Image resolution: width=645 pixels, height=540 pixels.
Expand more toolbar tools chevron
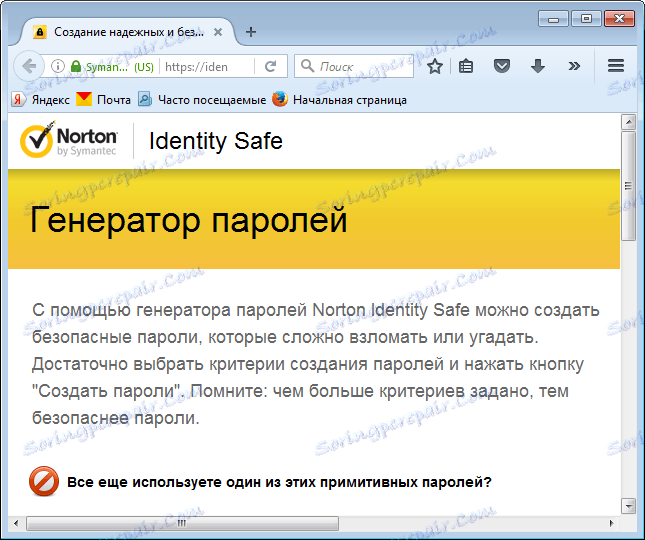click(574, 66)
